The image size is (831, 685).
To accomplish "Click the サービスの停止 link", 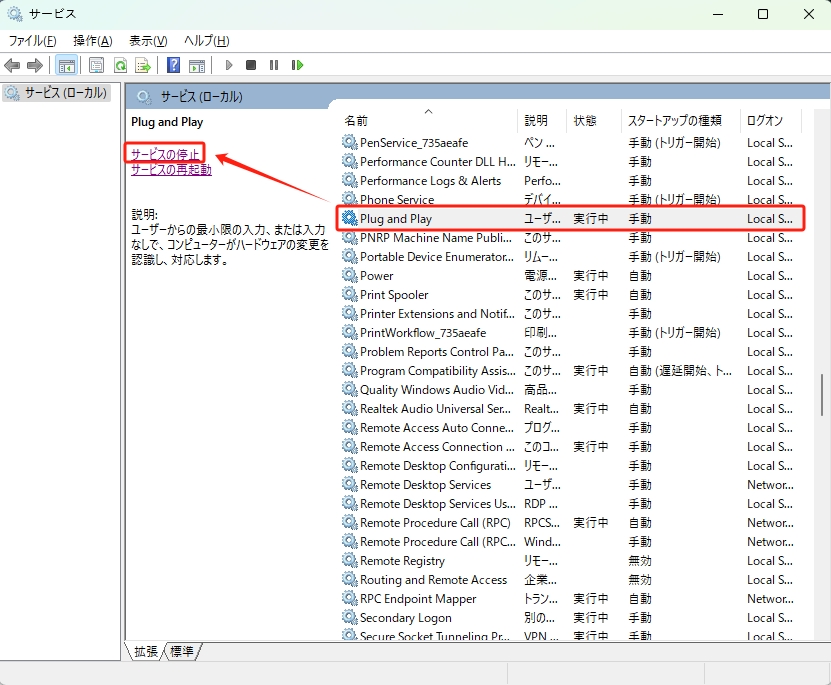I will coord(166,154).
